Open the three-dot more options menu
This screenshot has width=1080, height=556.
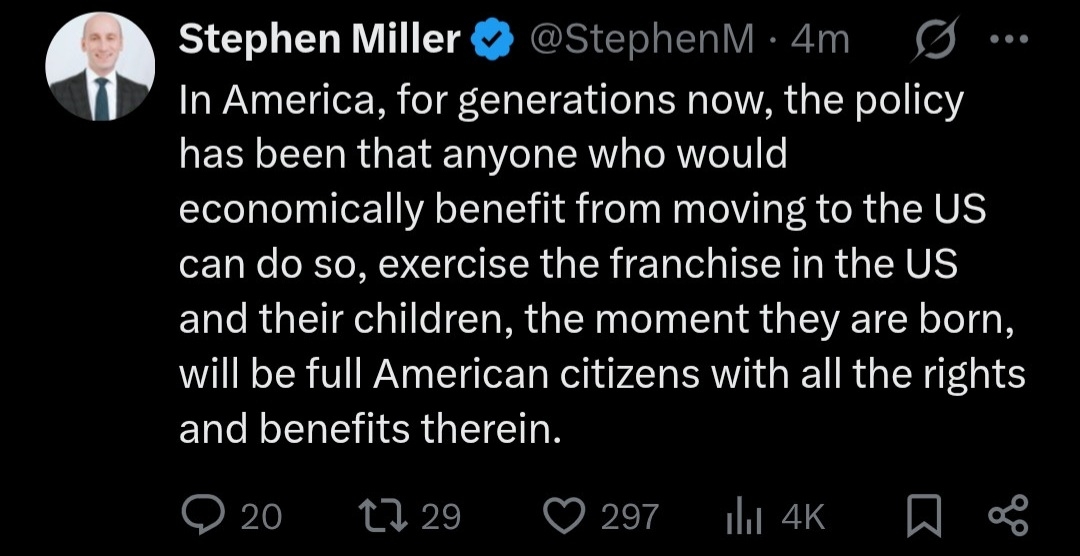[1018, 41]
